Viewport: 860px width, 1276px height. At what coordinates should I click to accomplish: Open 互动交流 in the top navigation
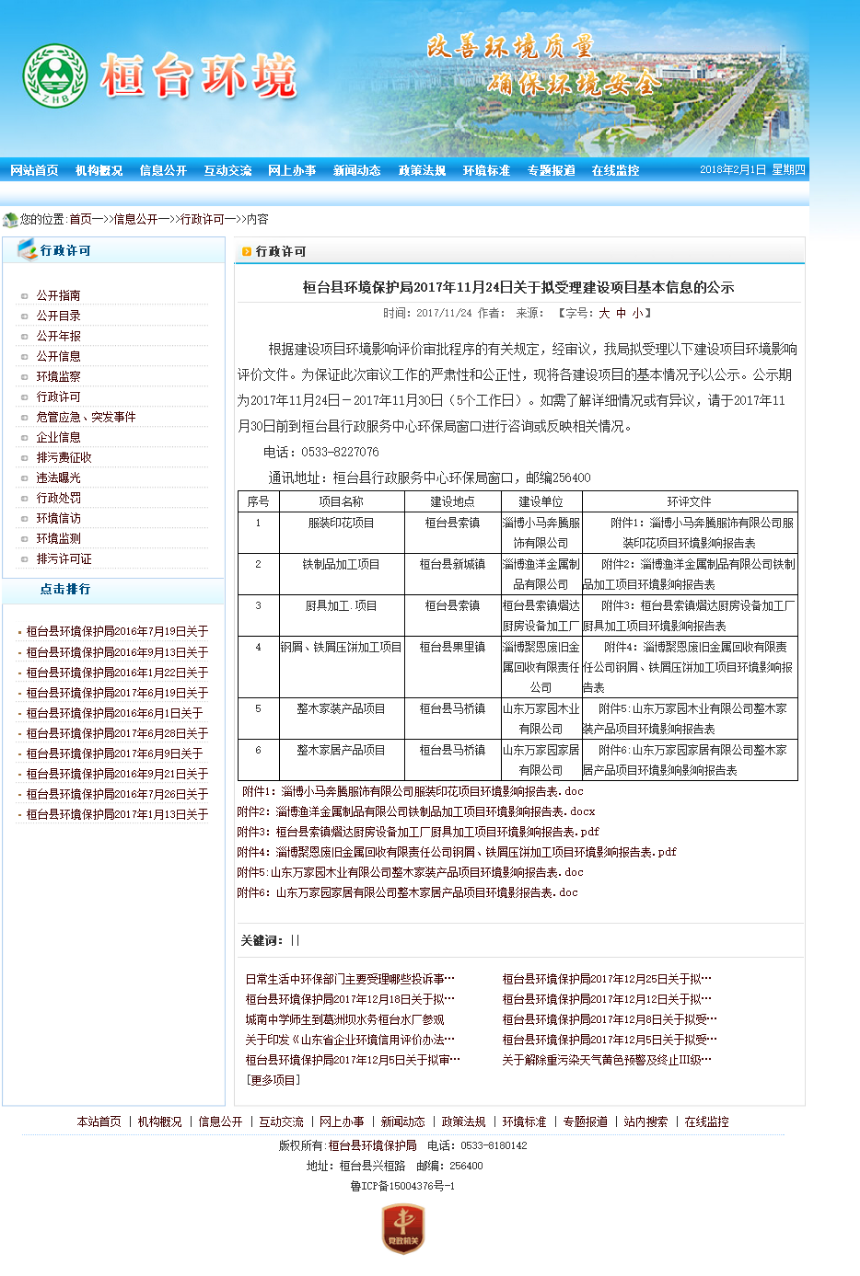(x=228, y=171)
